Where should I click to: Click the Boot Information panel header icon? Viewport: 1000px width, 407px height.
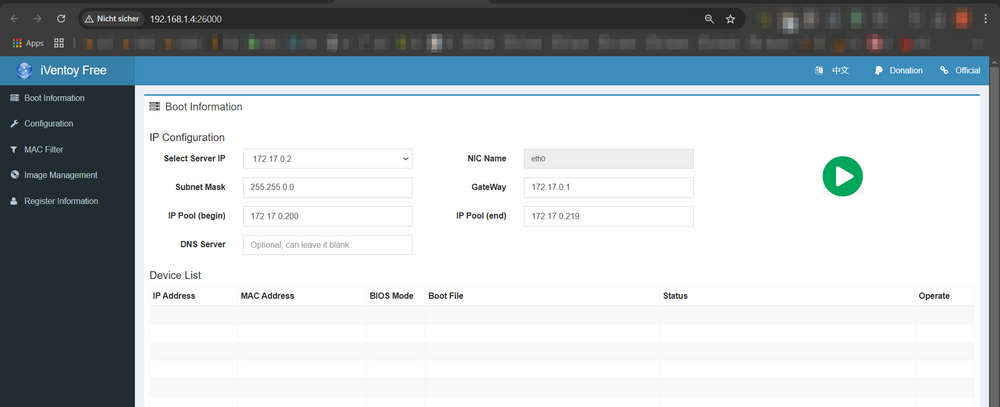[154, 107]
